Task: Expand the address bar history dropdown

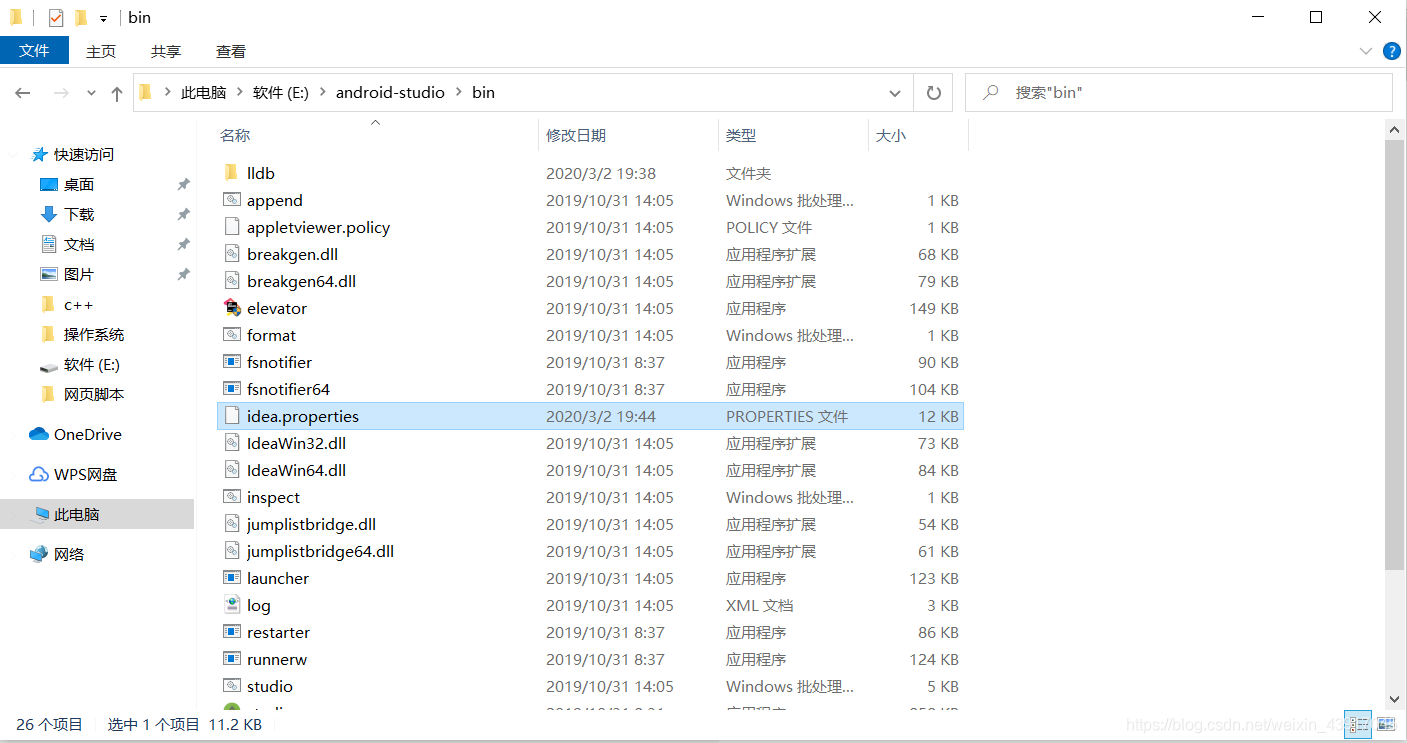Action: pos(895,93)
